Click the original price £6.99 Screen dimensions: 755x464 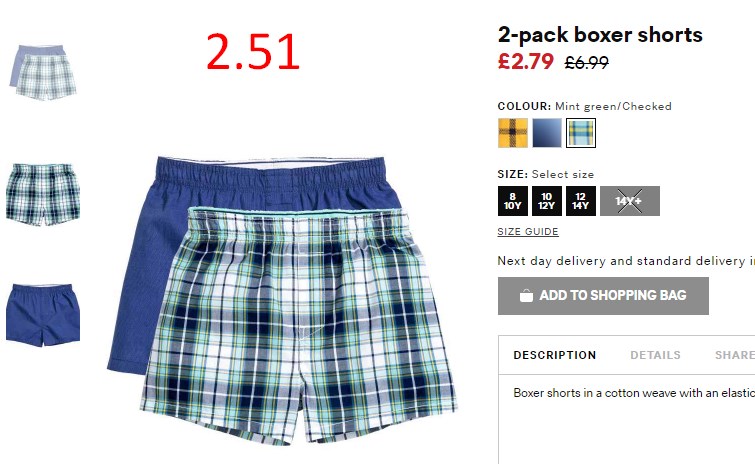click(586, 63)
